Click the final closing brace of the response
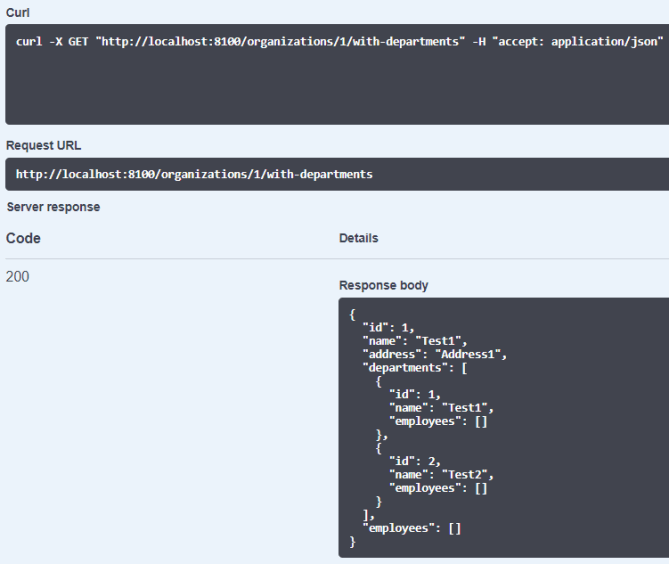 pos(353,541)
